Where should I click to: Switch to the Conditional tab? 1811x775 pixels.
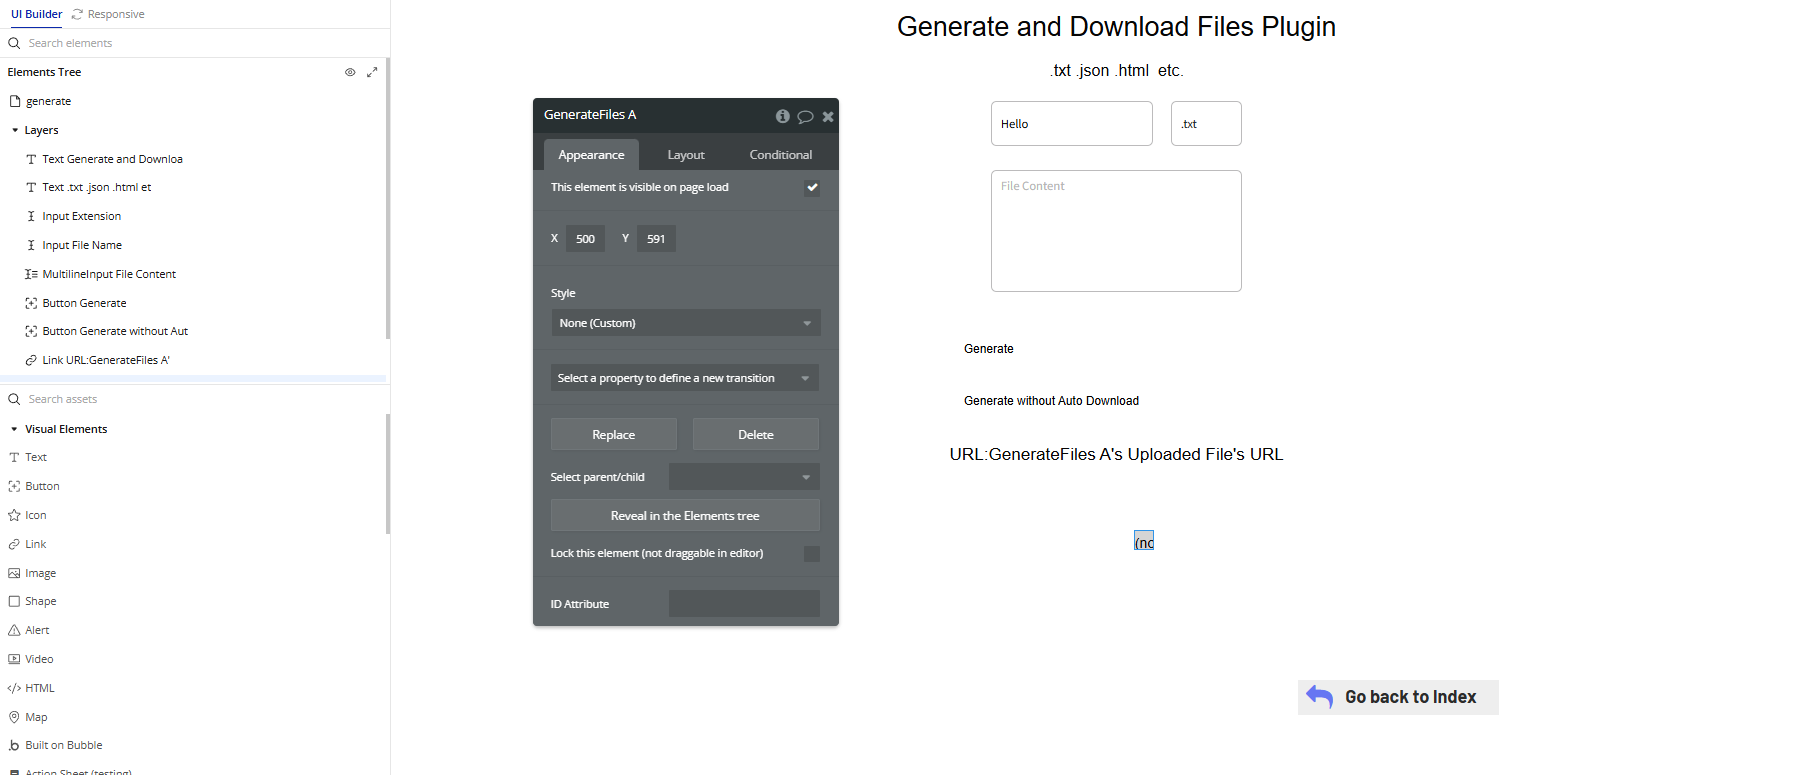781,155
